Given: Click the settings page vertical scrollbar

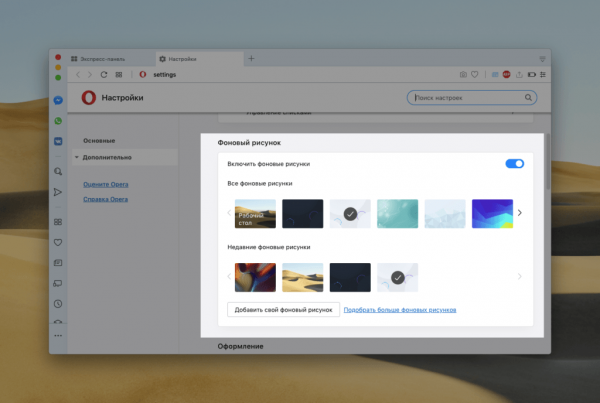Looking at the screenshot, I should (548, 161).
